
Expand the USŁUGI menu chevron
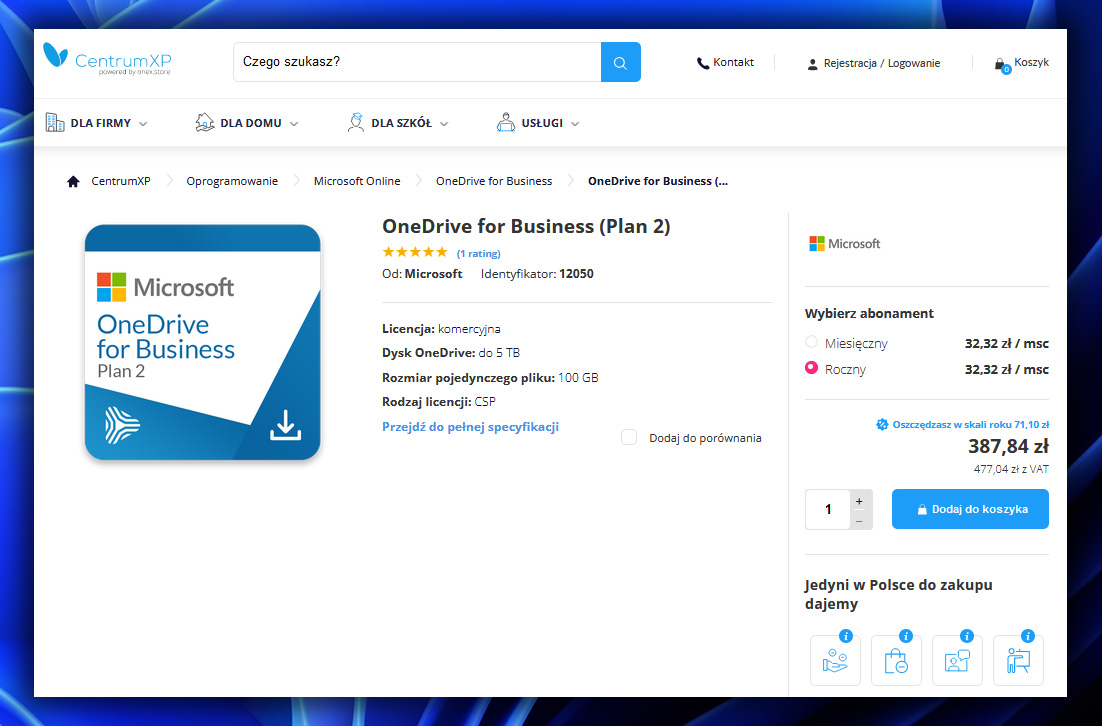click(x=575, y=124)
